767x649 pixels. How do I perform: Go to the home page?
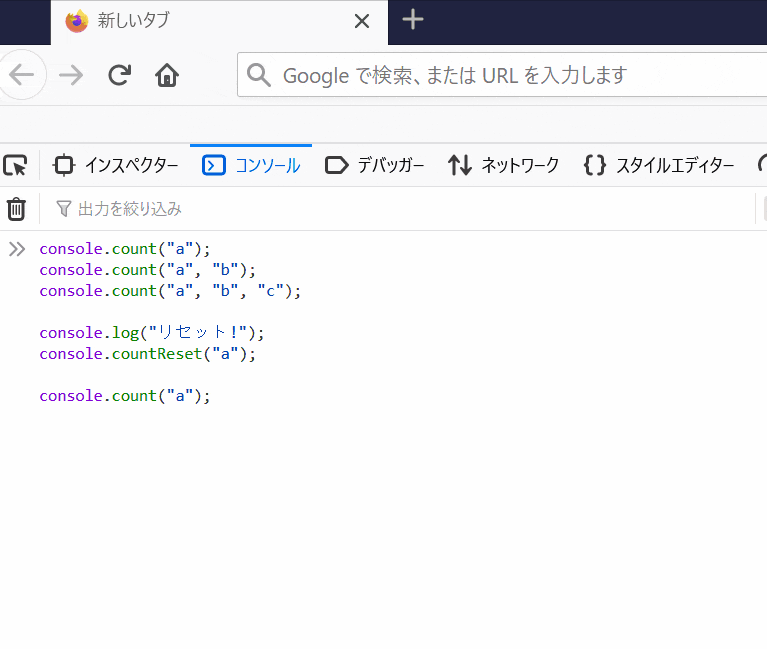click(167, 75)
